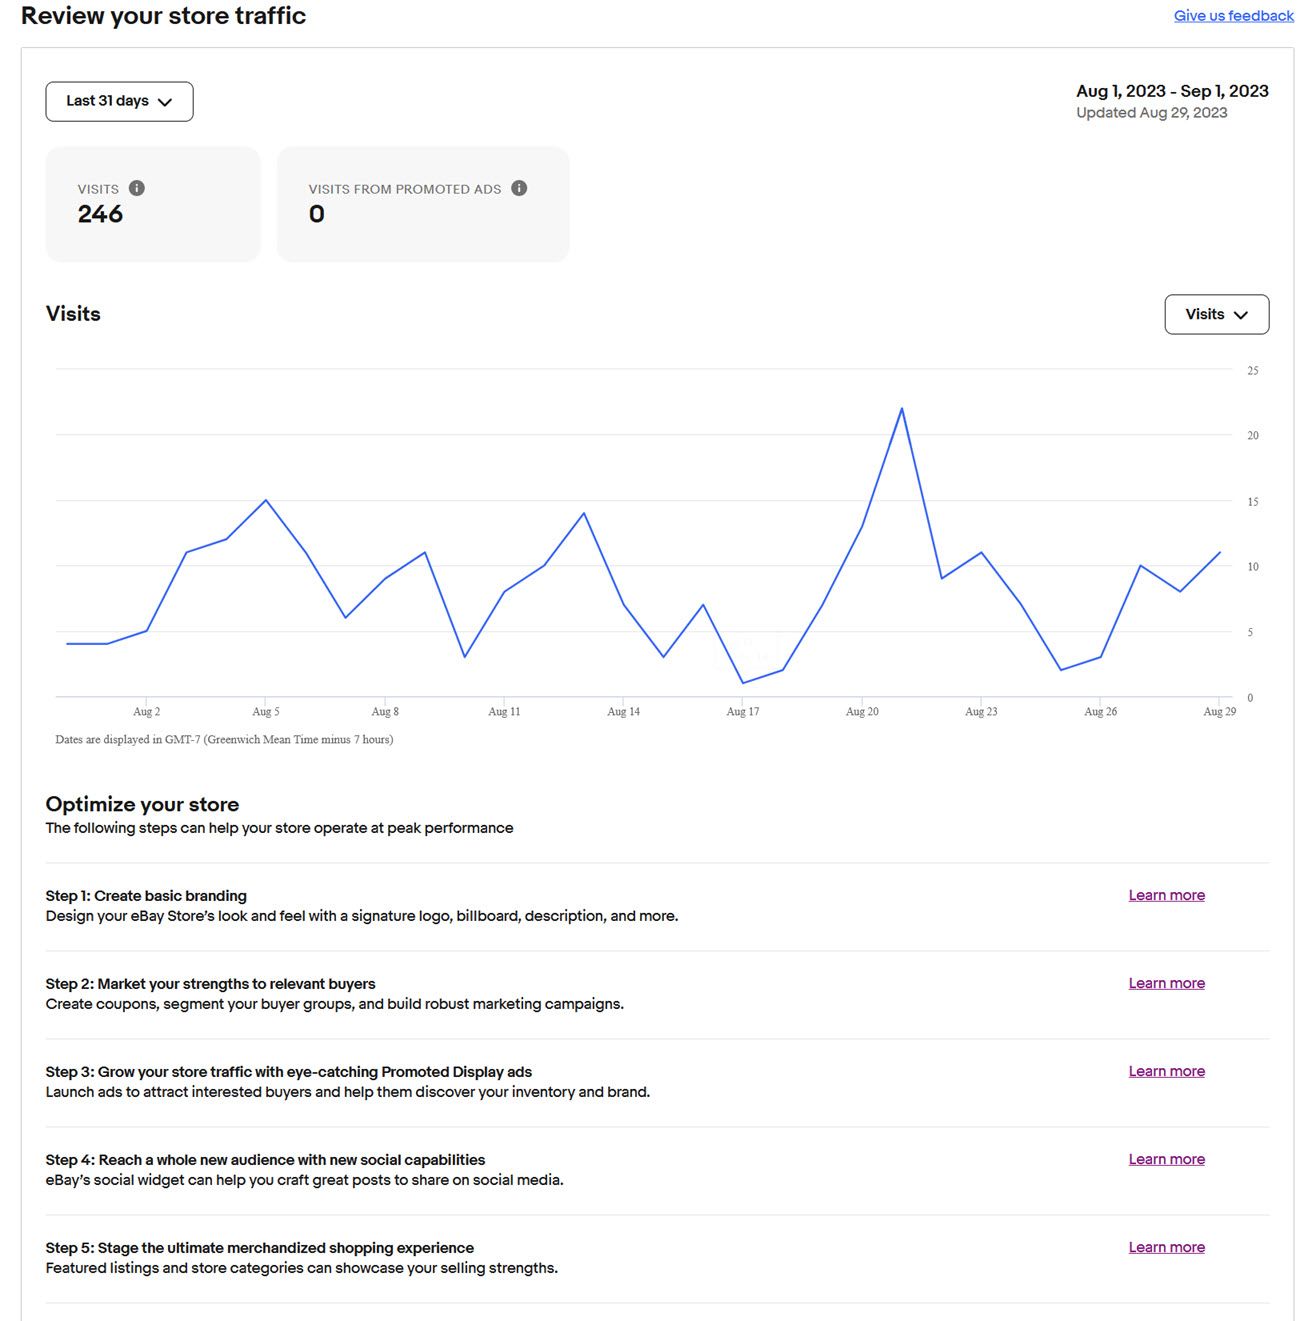Viewport: 1300px width, 1321px height.
Task: Select the Visits From Promoted Ads card
Action: pyautogui.click(x=423, y=204)
